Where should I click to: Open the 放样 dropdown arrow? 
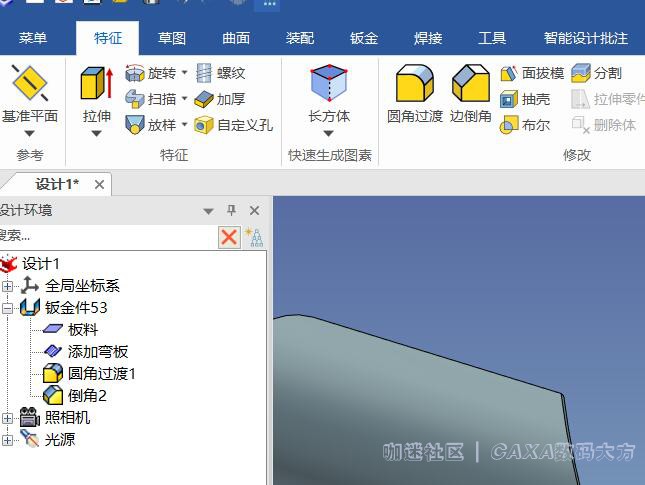coord(185,124)
